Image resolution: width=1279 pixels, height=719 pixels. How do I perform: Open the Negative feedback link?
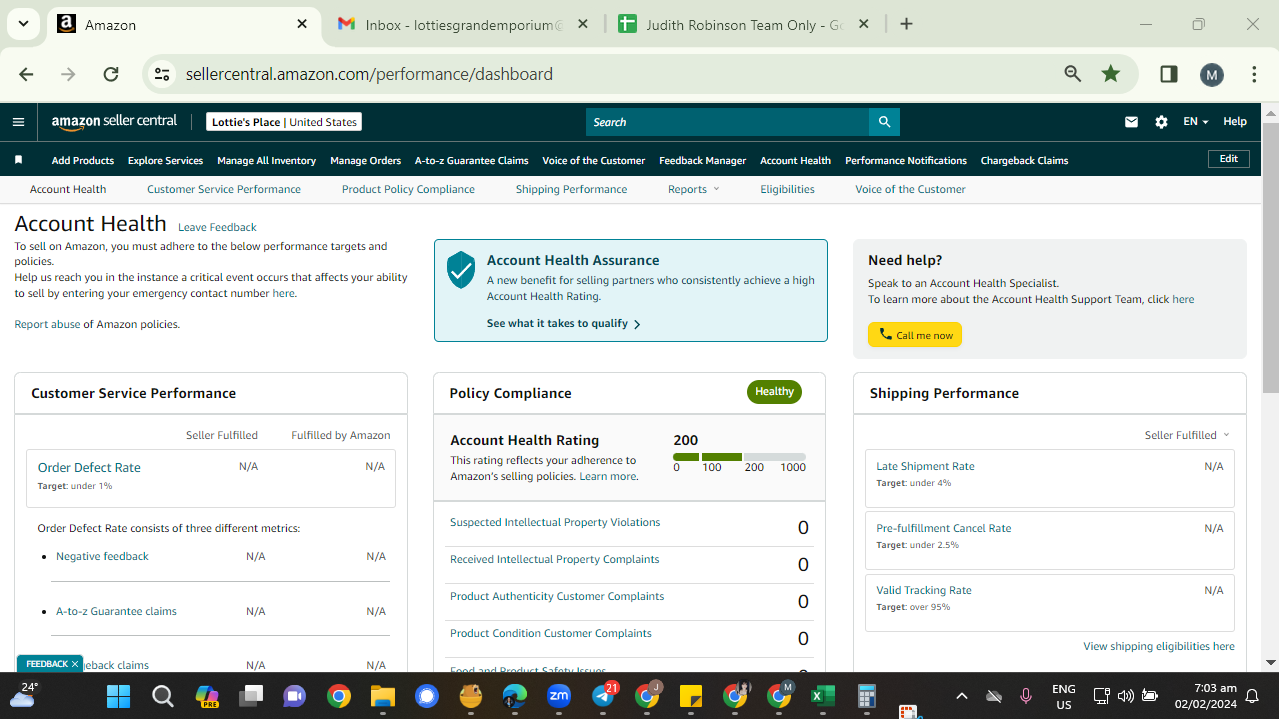(102, 556)
